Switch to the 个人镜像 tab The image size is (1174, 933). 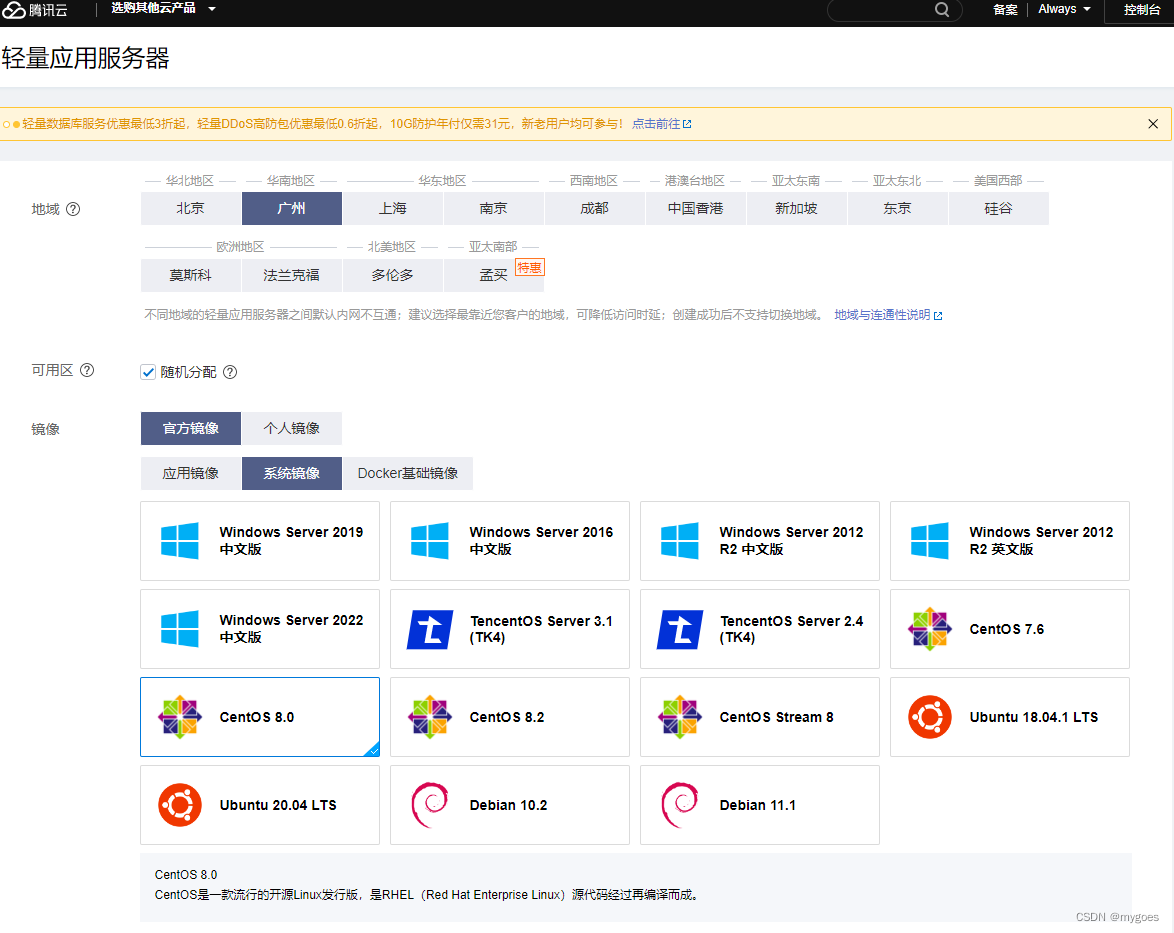pos(292,428)
